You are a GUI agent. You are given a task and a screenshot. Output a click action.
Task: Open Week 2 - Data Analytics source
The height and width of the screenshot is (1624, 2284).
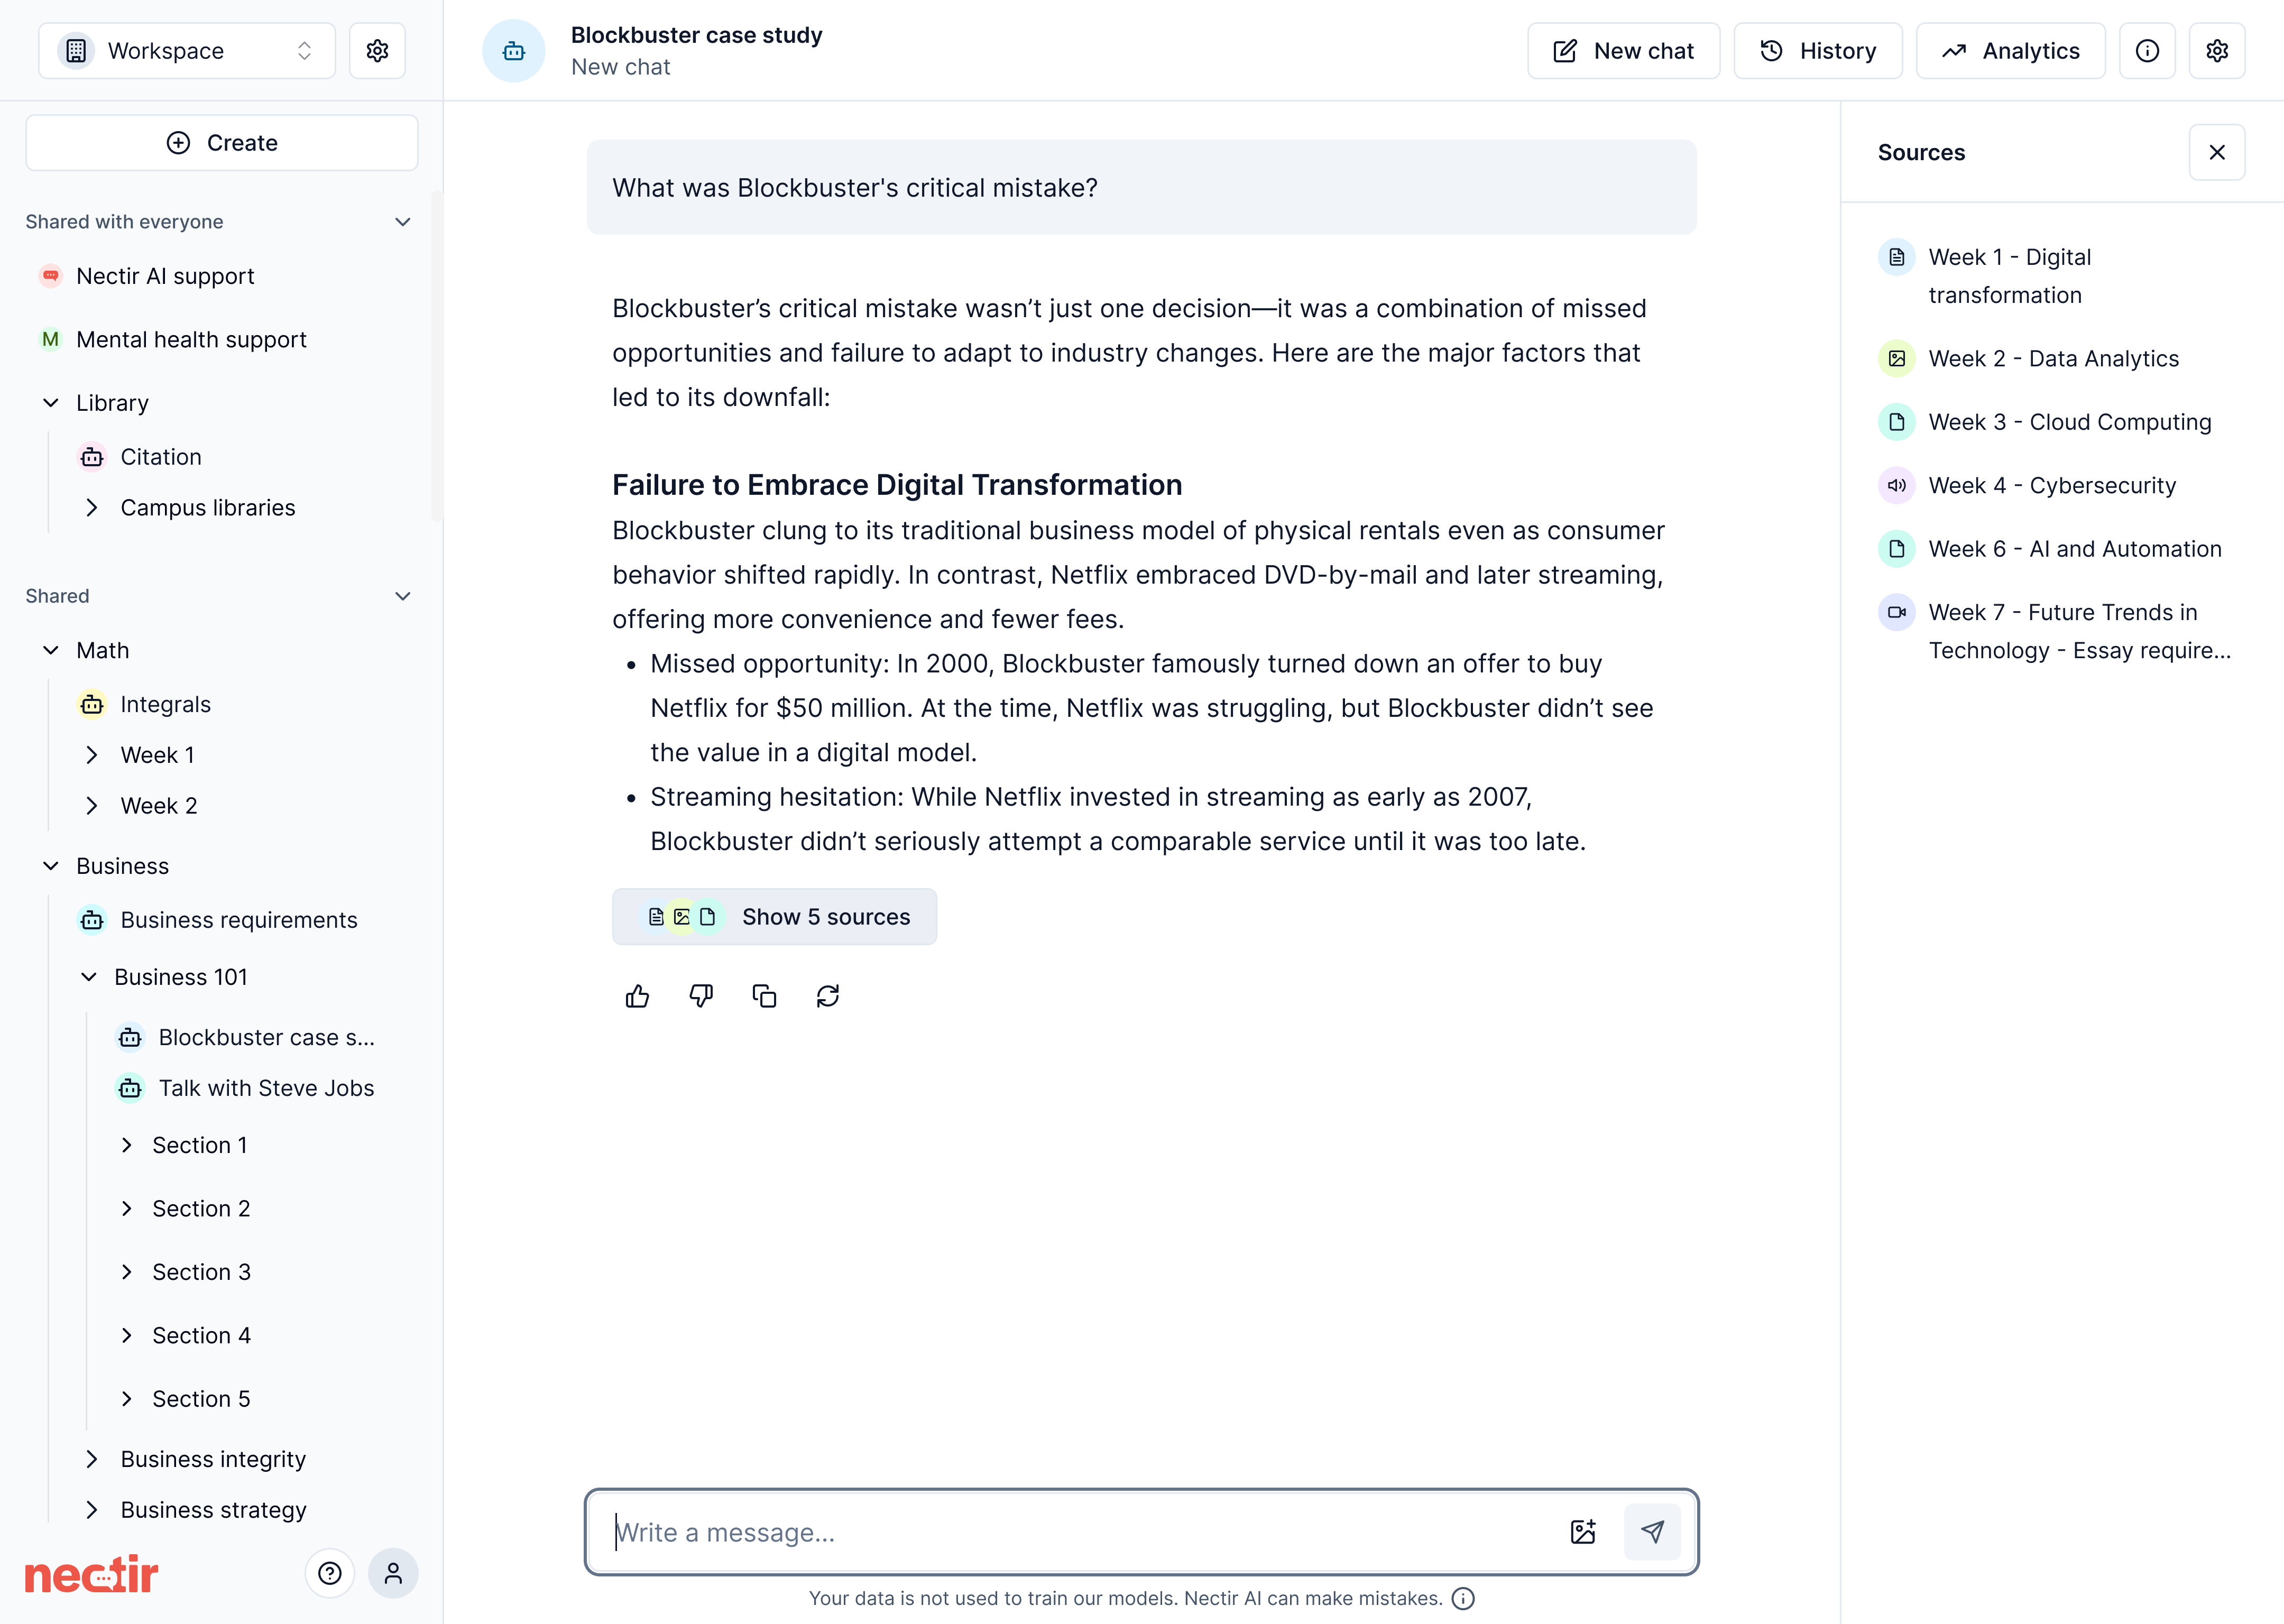click(2053, 358)
